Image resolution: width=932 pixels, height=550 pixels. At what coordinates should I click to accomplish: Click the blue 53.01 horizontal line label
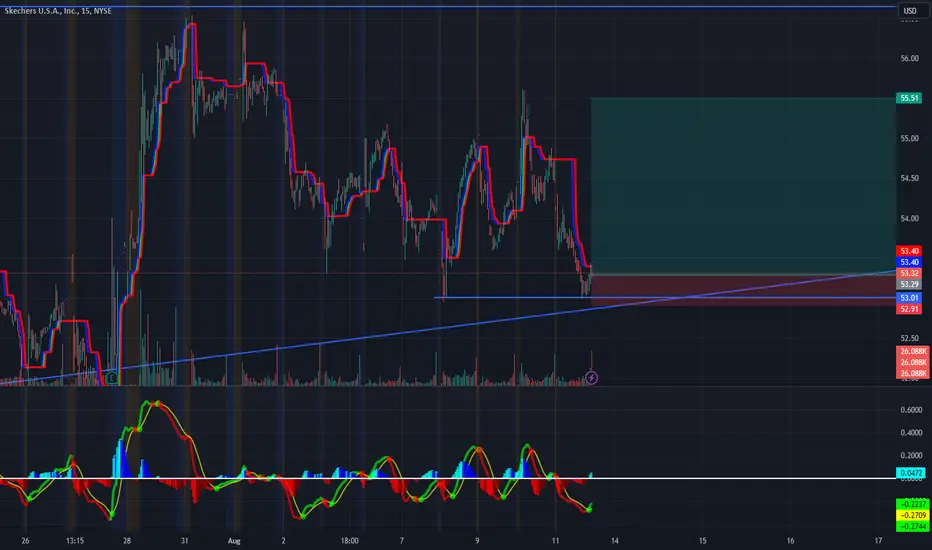[x=909, y=298]
